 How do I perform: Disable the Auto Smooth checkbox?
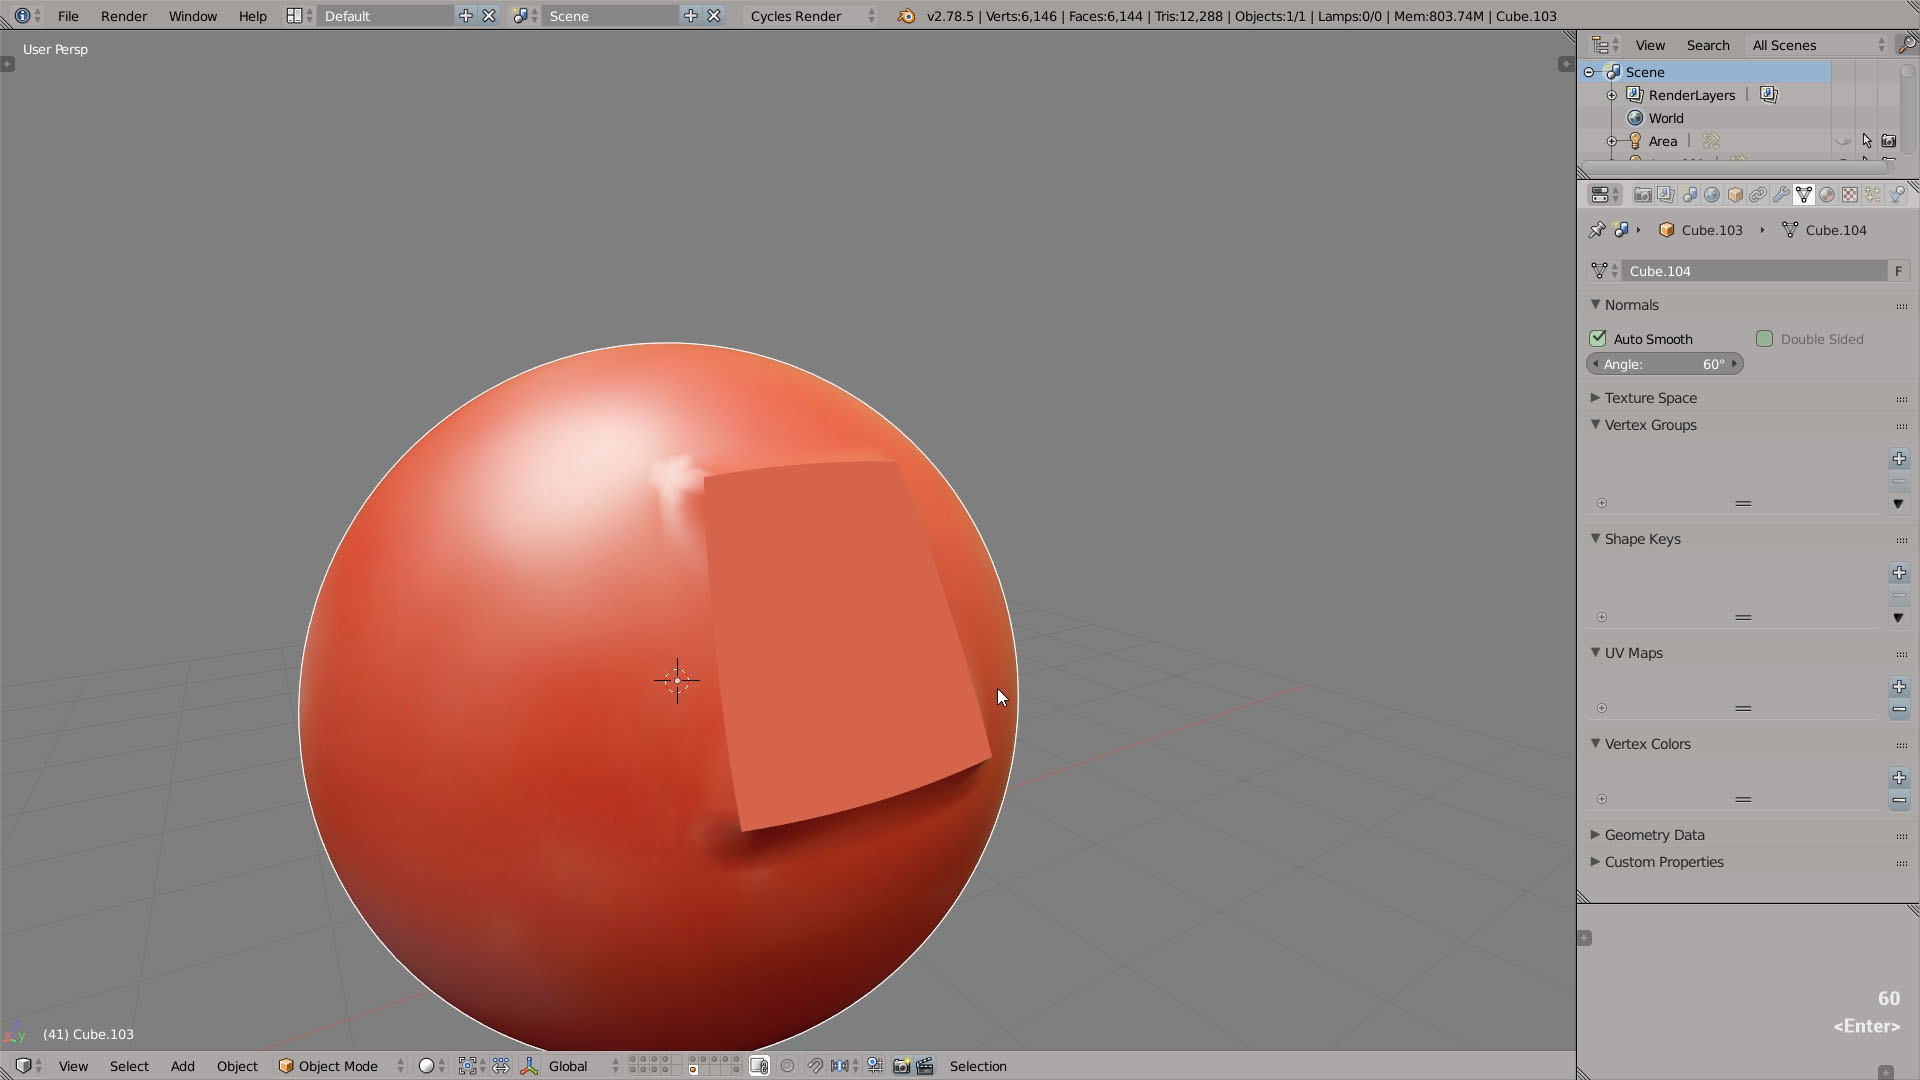tap(1598, 339)
